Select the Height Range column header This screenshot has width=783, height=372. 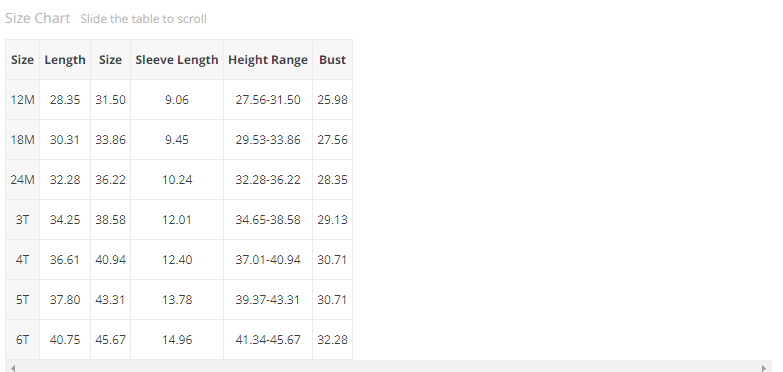(268, 60)
